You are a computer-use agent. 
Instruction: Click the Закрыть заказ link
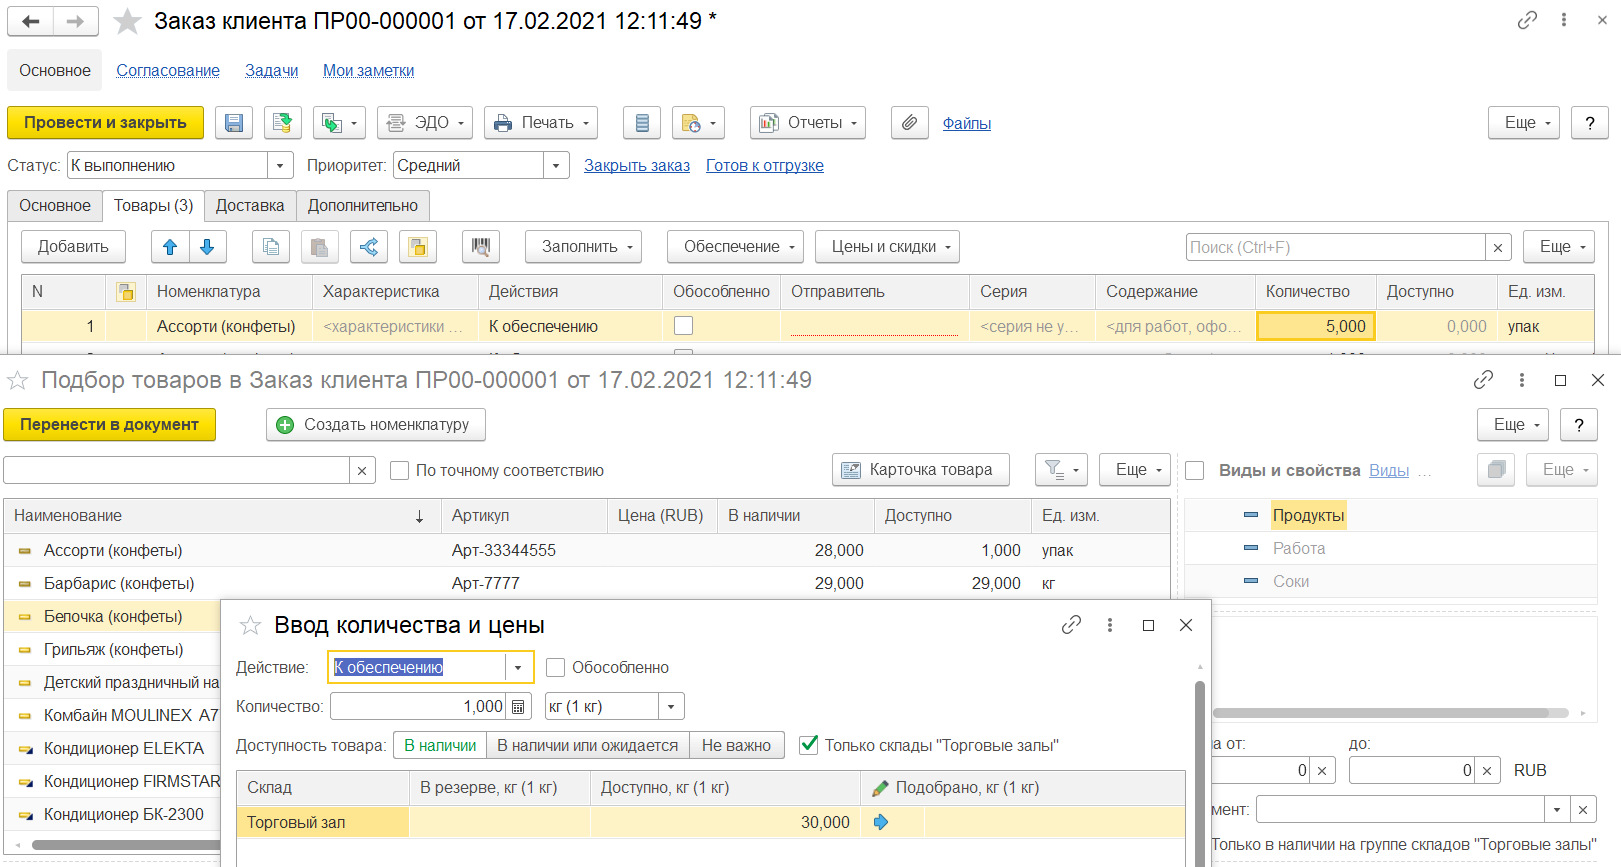(x=637, y=165)
